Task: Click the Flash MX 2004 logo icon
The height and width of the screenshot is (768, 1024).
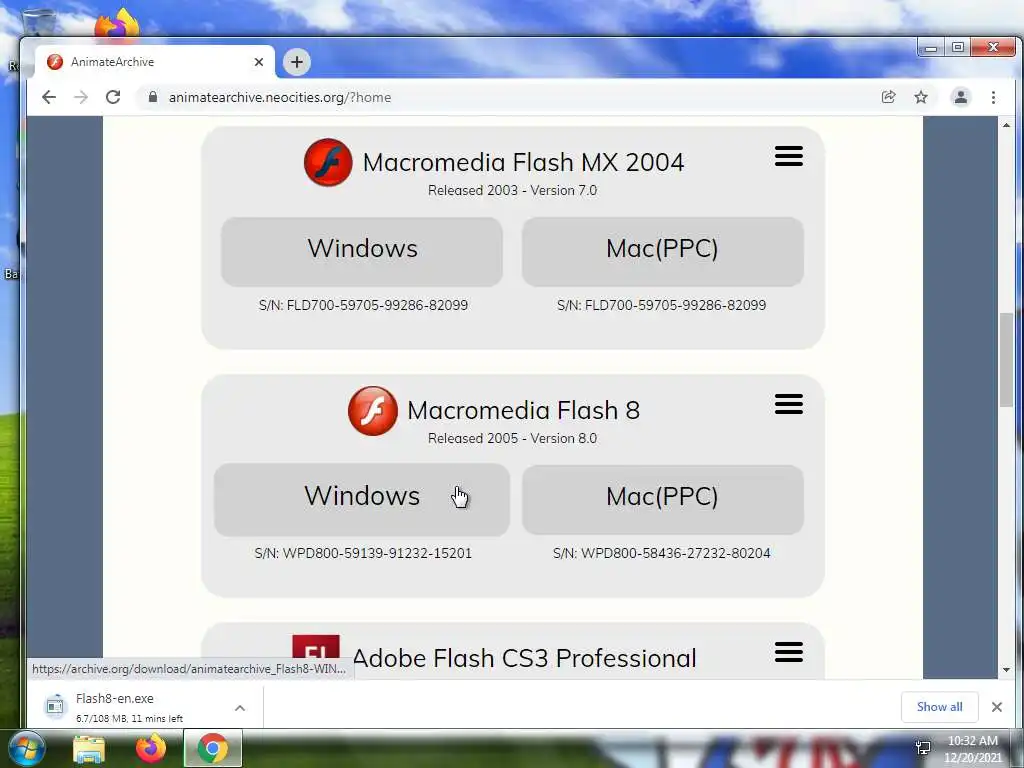Action: (328, 163)
